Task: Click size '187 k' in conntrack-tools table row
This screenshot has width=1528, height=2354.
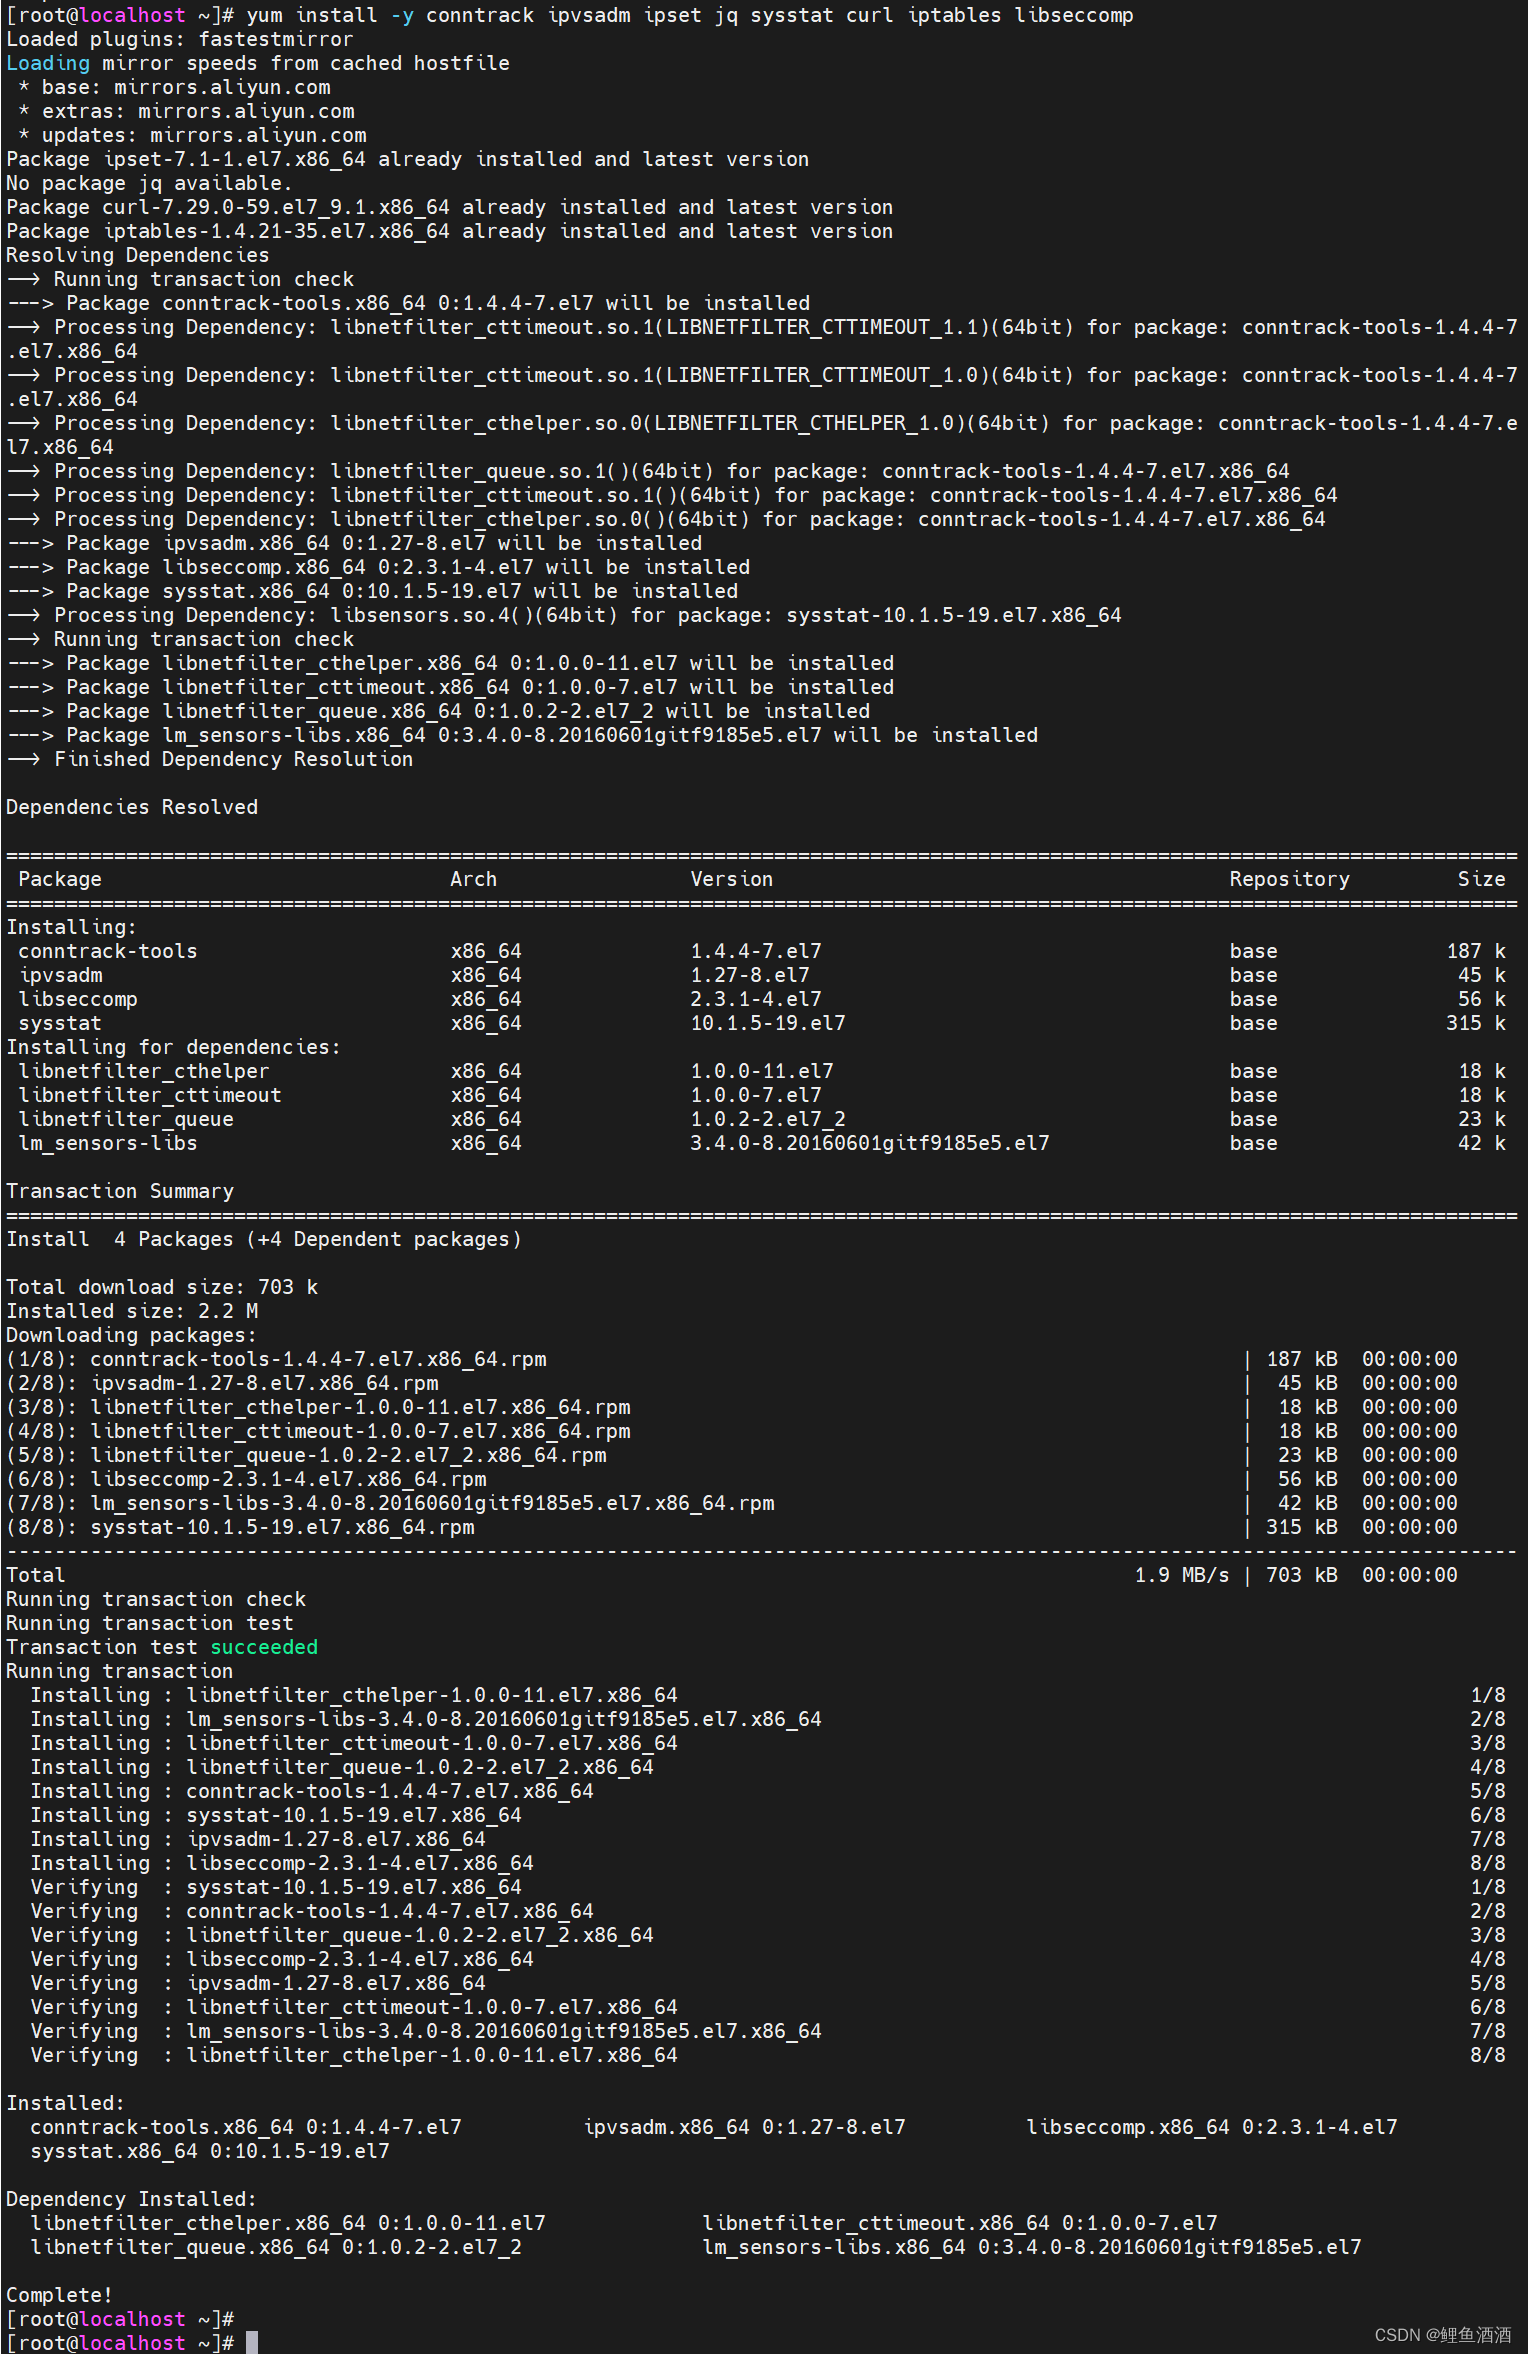Action: 1476,951
